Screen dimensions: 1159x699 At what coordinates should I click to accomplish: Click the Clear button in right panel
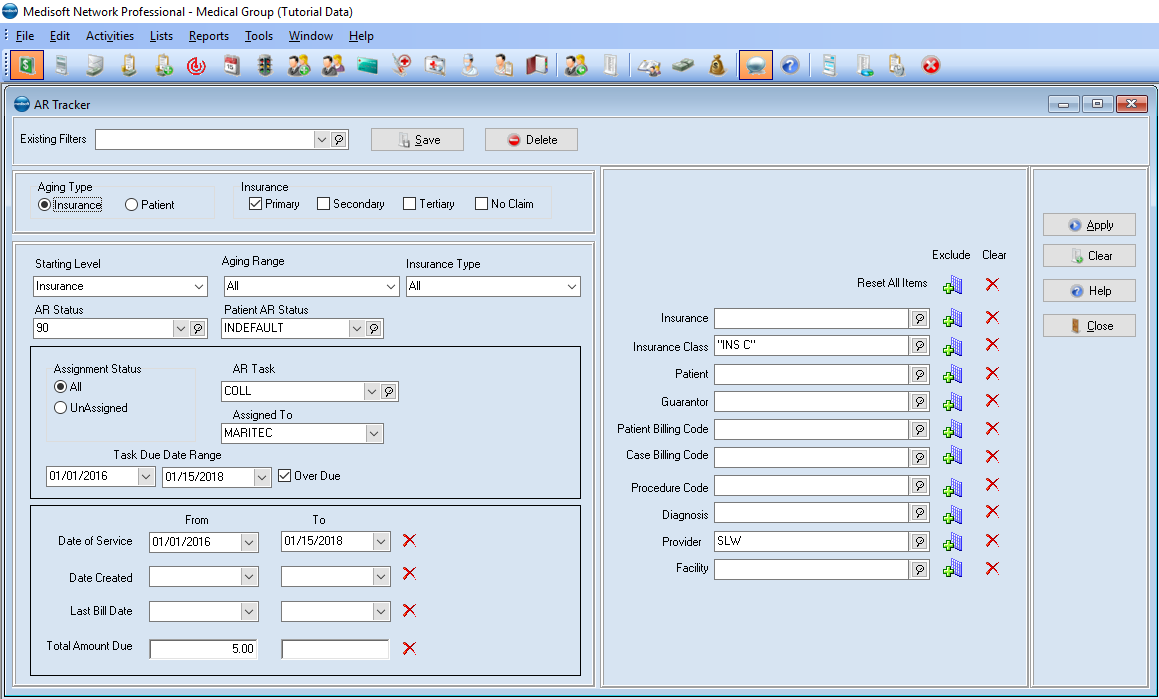coord(1090,256)
